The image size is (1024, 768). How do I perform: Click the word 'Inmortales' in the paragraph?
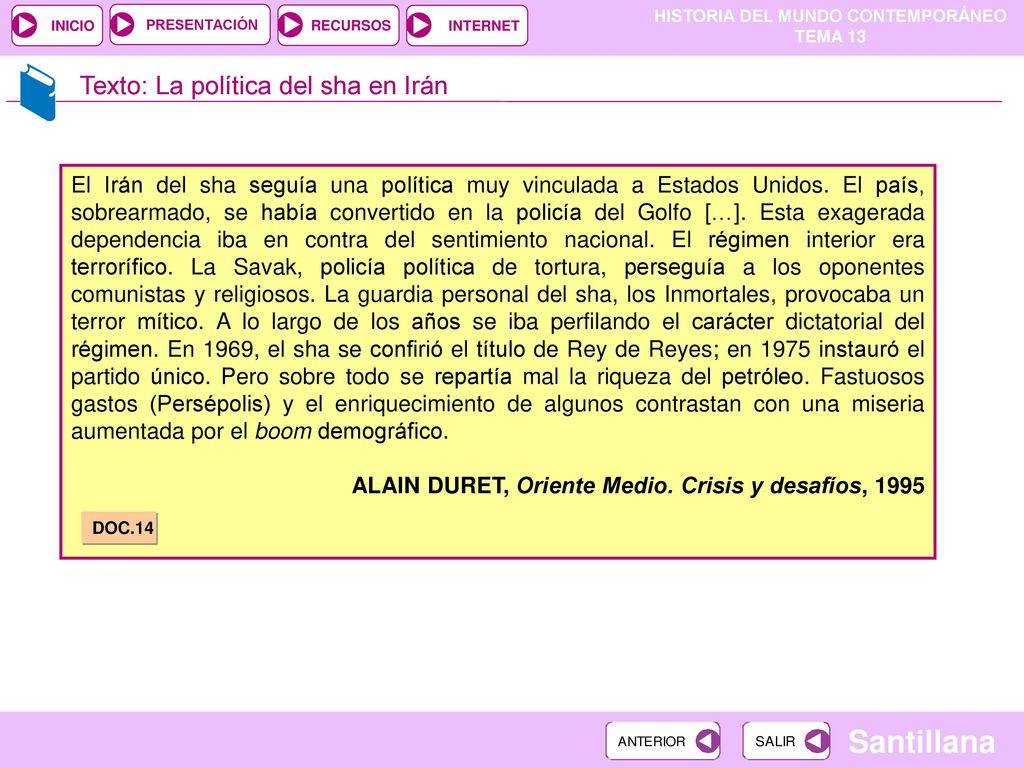coord(720,295)
